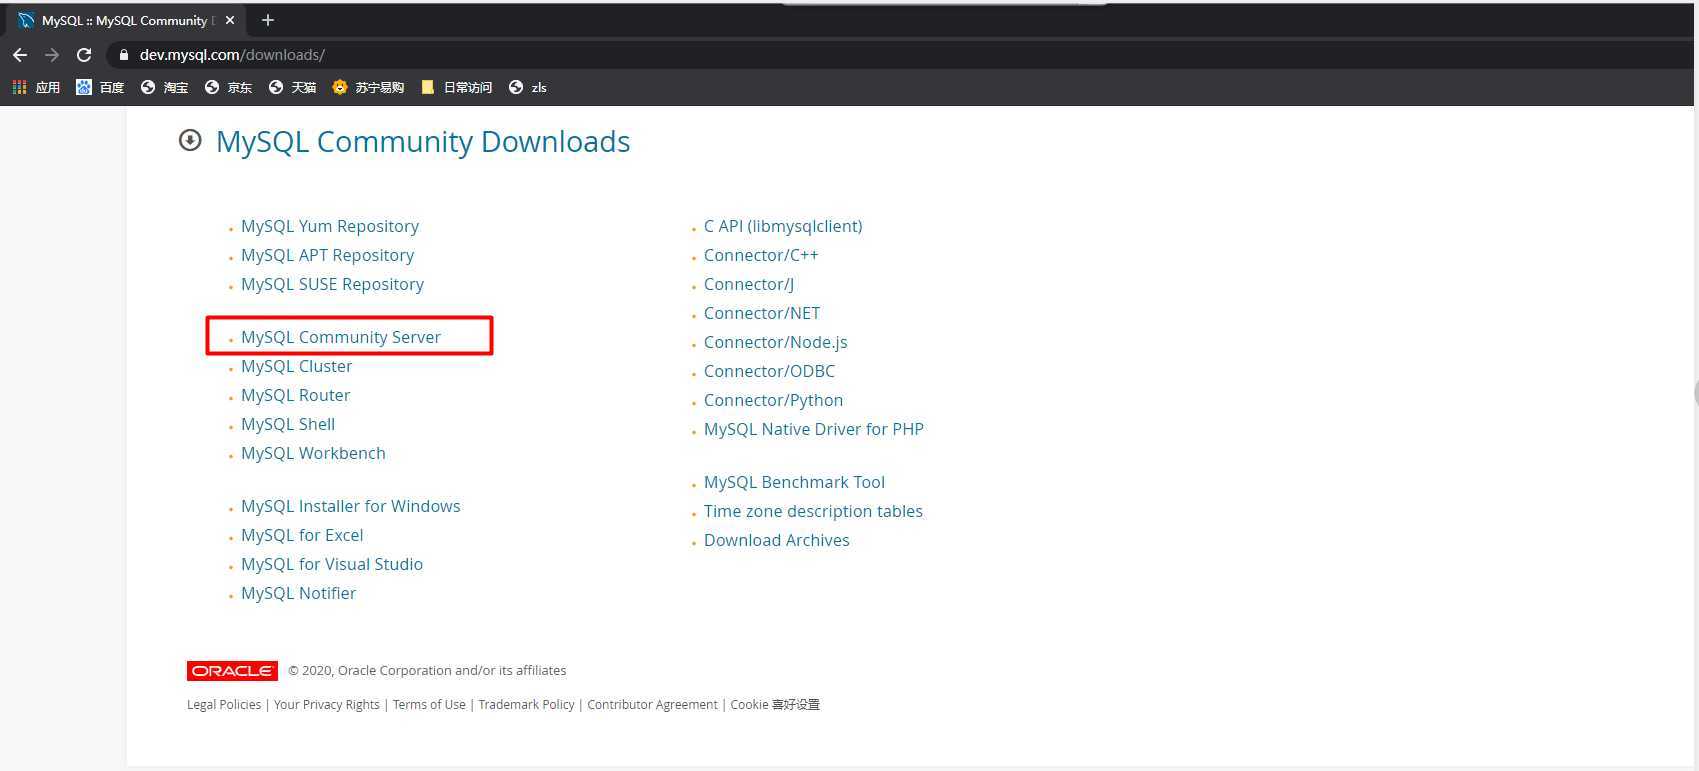This screenshot has height=771, width=1699.
Task: Open the 日常访问 bookmark folder
Action: (x=457, y=88)
